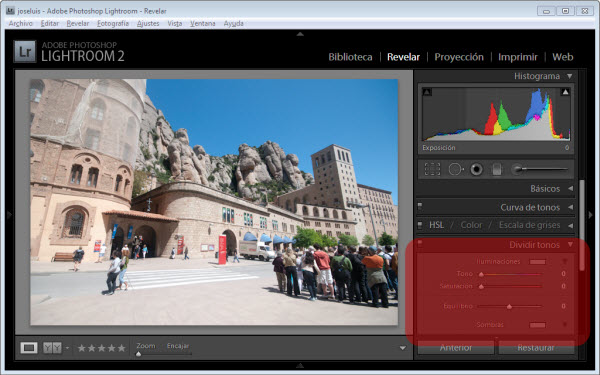Toggle shadow clipping indicator in histogram
Screen dimensions: 600x375
click(427, 92)
